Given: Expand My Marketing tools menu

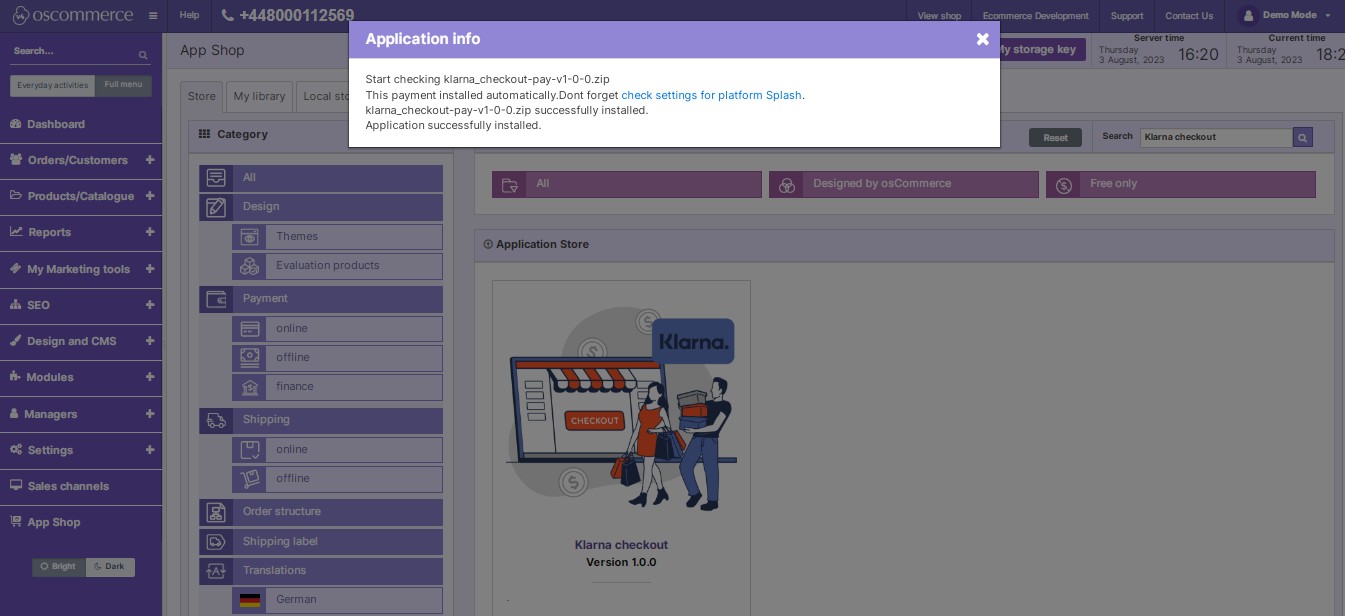Looking at the screenshot, I should coord(150,269).
